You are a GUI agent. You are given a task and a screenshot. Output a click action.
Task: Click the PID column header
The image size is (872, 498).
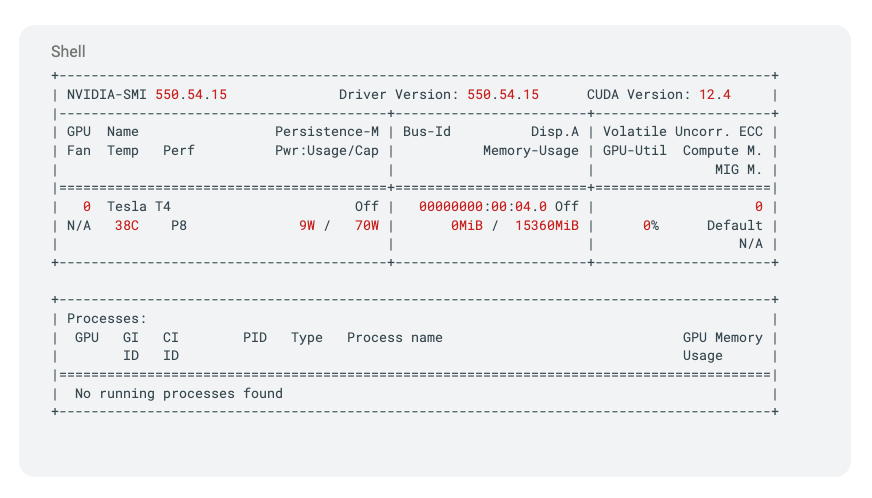pyautogui.click(x=254, y=338)
